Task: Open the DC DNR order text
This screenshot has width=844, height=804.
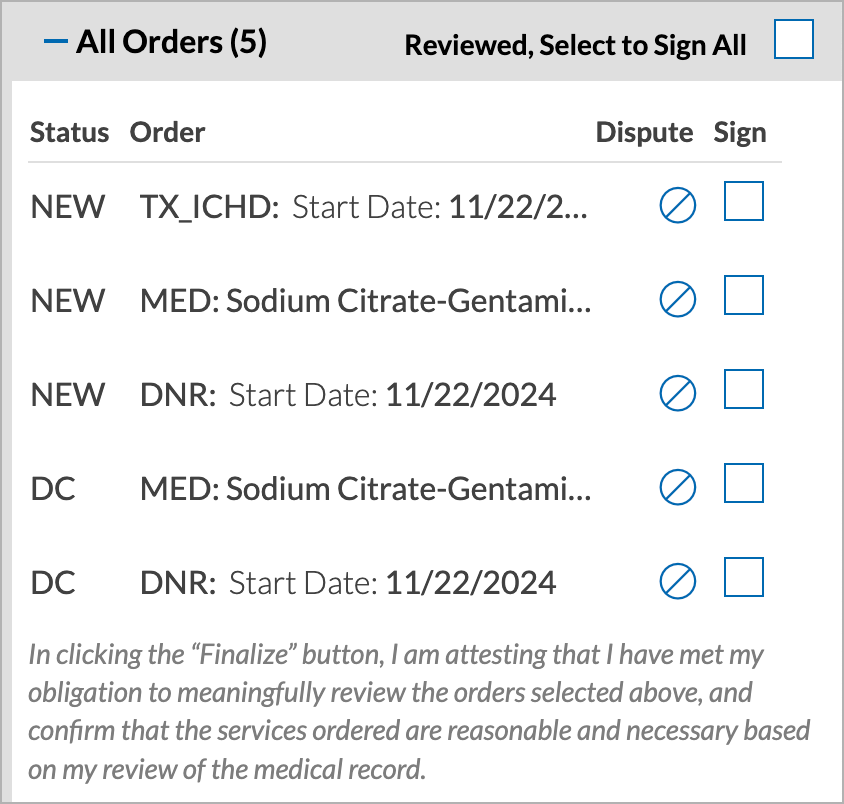Action: coord(348,583)
